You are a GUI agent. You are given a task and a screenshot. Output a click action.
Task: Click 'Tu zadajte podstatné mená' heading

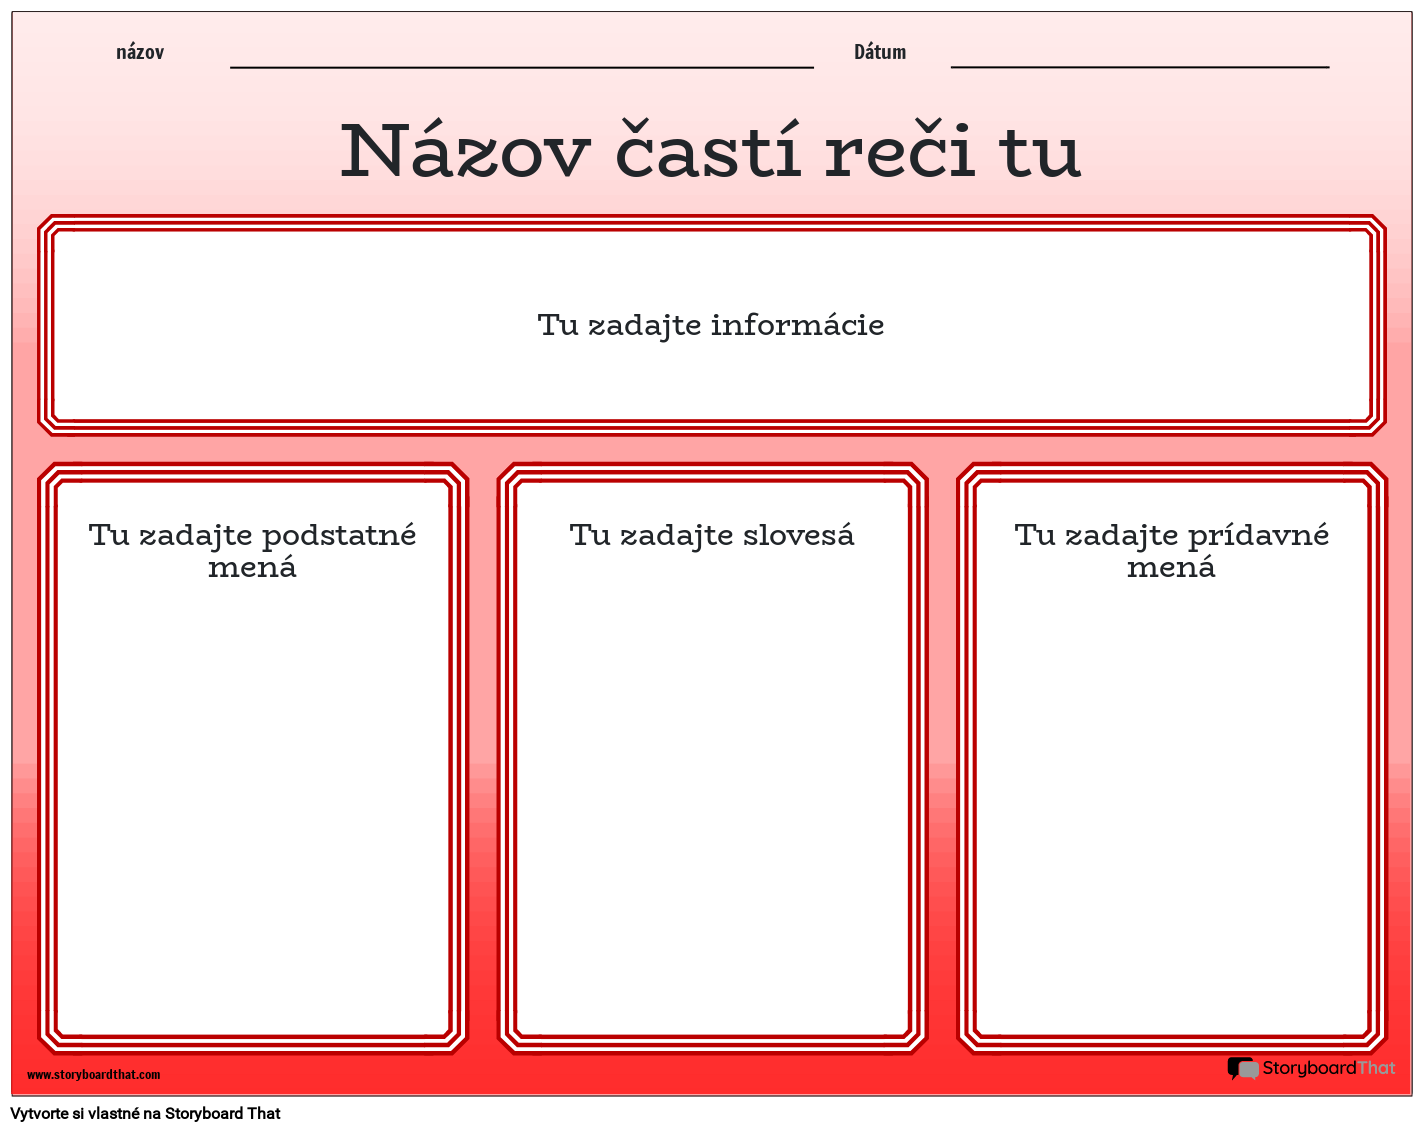tap(252, 551)
